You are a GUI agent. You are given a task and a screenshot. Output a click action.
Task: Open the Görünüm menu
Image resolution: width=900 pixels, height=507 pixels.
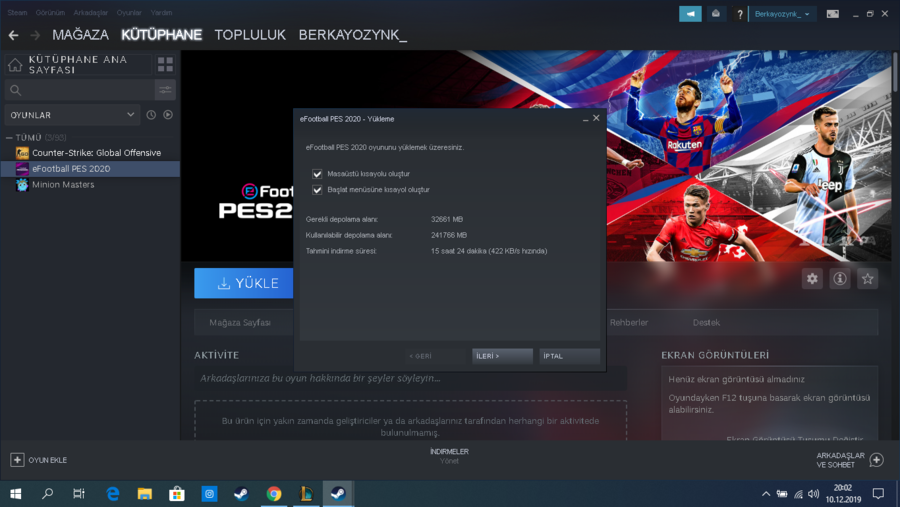50,13
